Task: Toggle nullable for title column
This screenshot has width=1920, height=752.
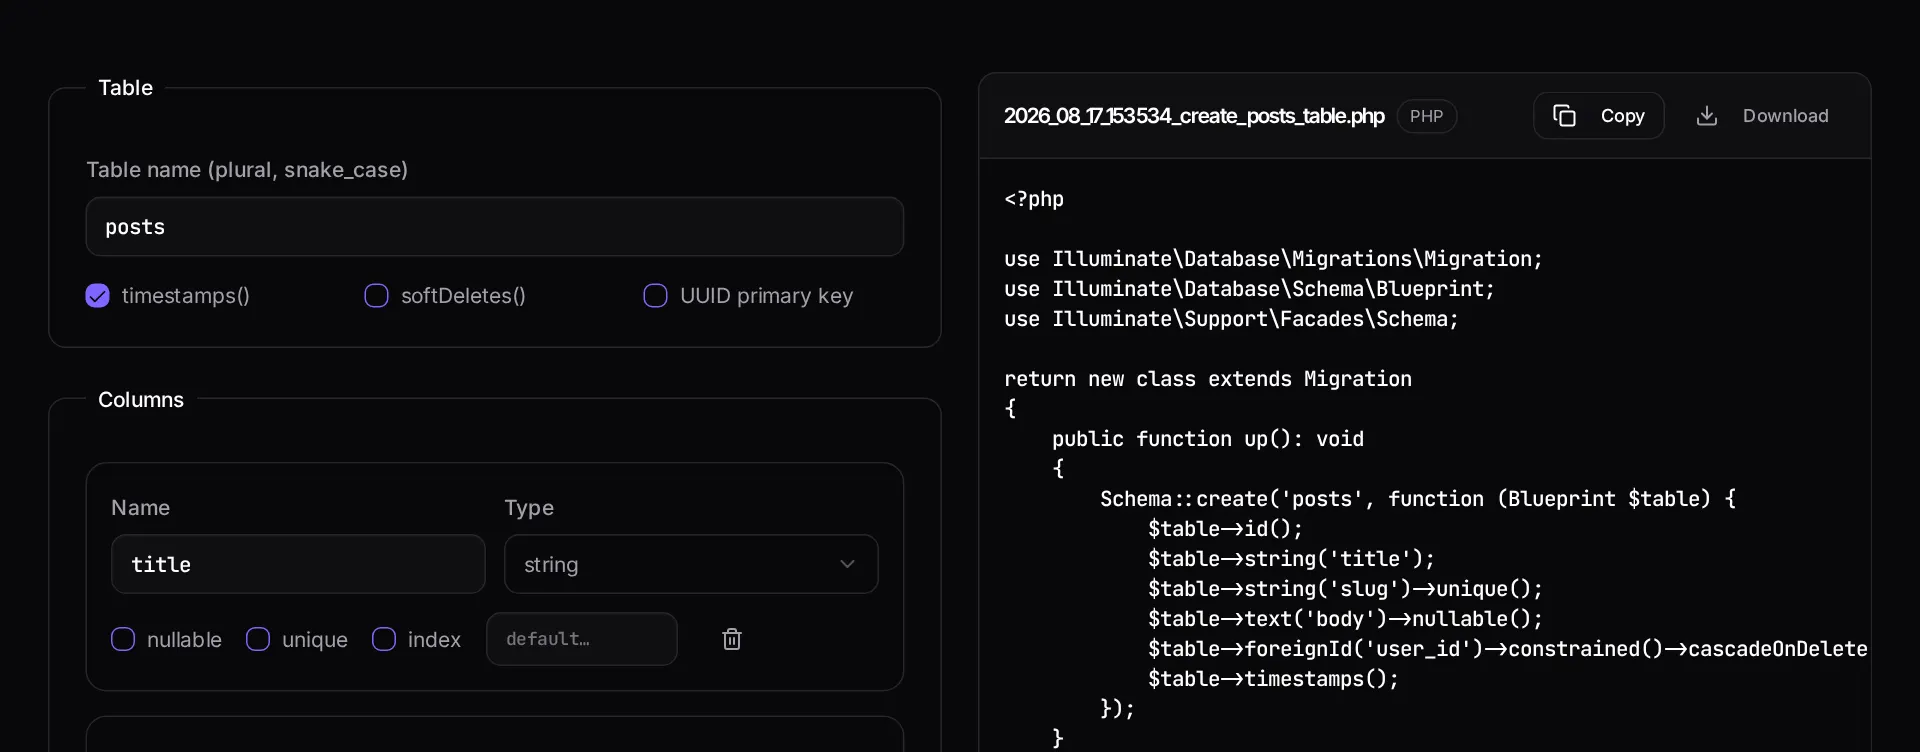Action: click(123, 639)
